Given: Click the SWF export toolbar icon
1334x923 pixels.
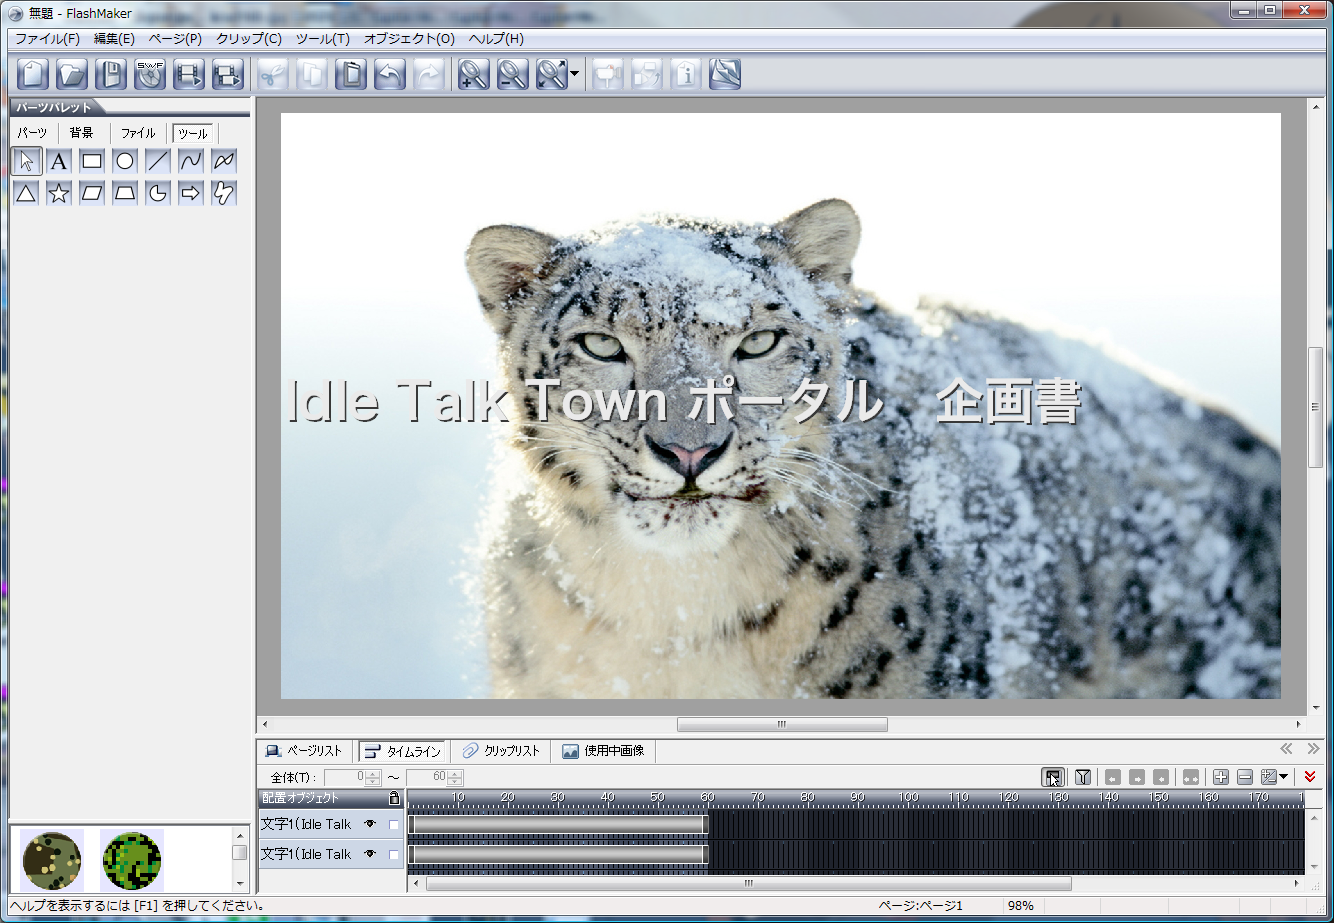Looking at the screenshot, I should coord(150,74).
